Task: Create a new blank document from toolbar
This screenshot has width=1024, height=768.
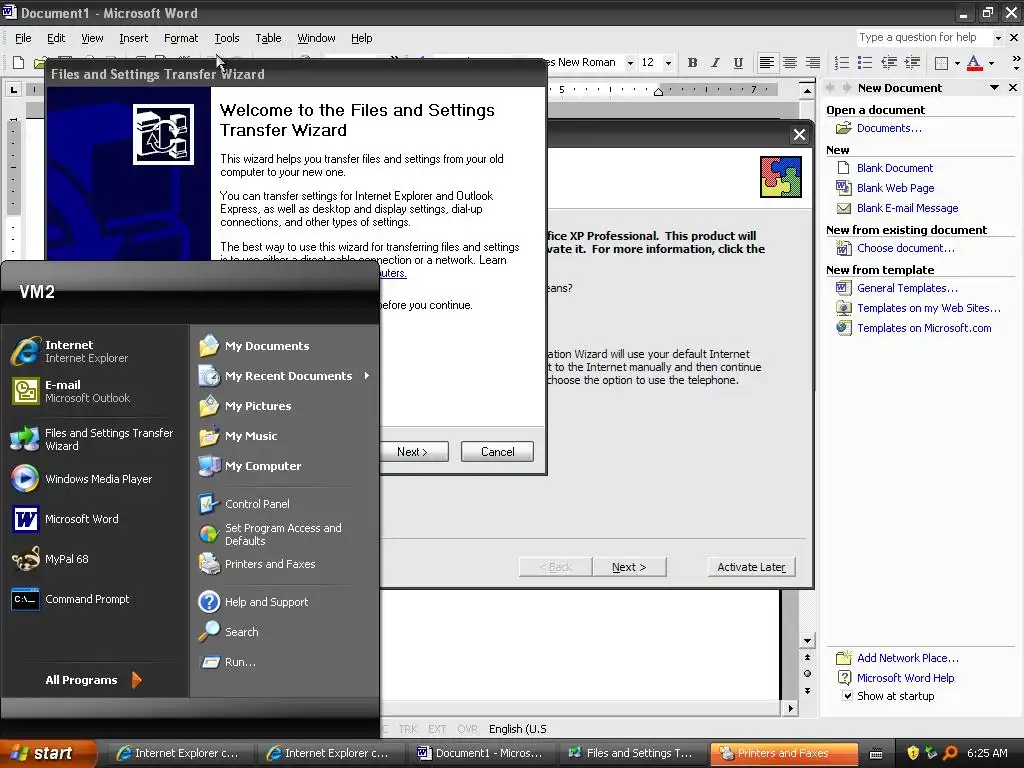Action: (x=18, y=63)
